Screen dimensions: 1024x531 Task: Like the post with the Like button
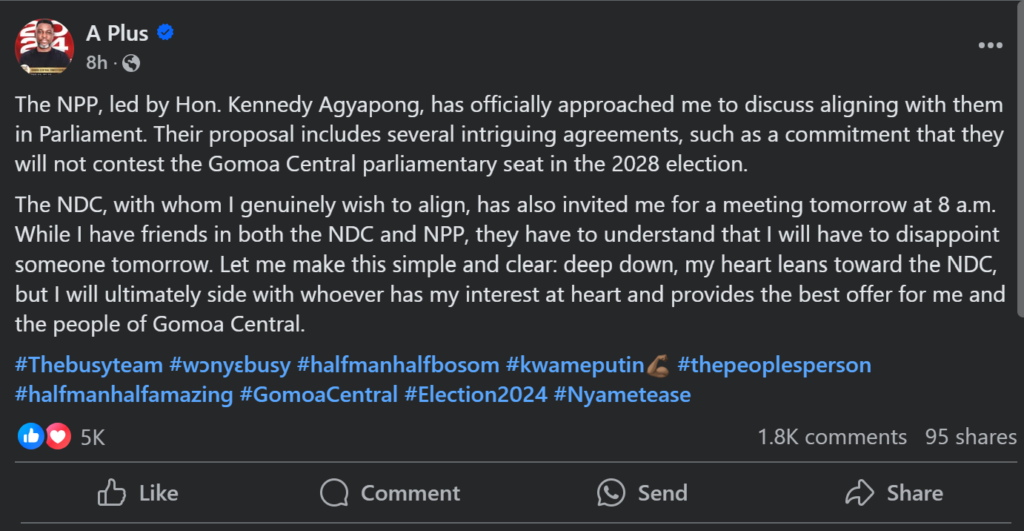point(138,493)
